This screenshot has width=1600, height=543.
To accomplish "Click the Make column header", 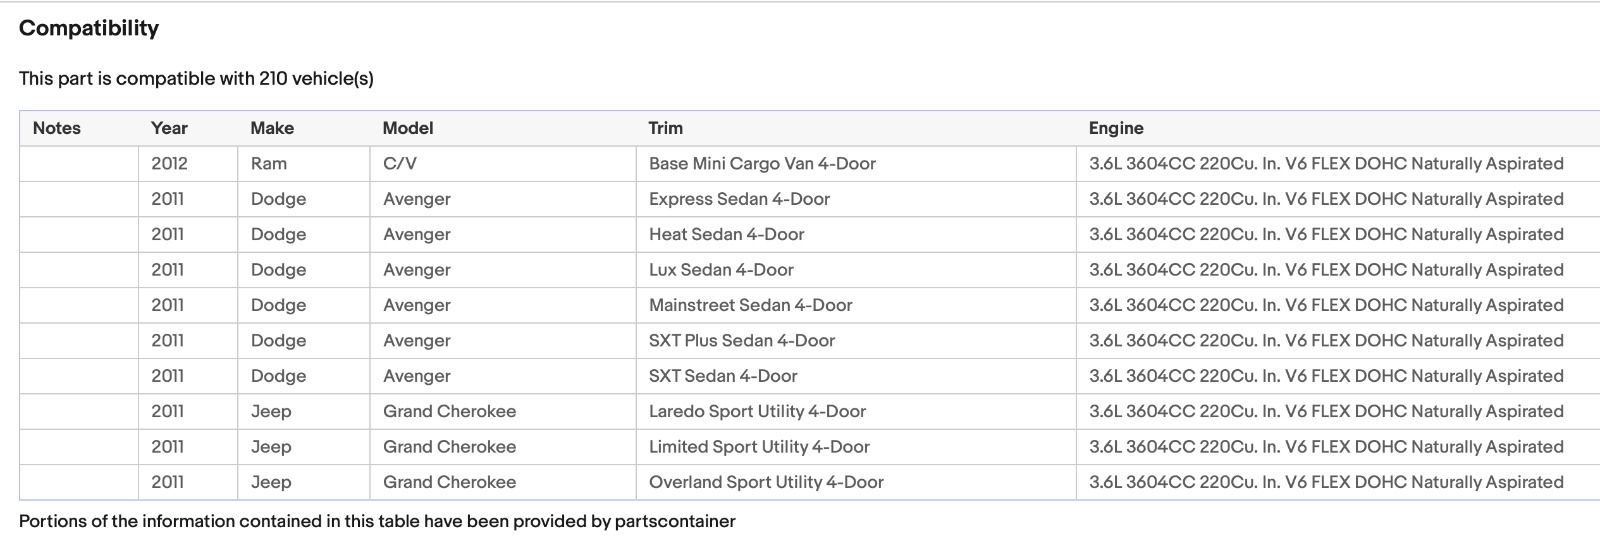I will coord(272,128).
